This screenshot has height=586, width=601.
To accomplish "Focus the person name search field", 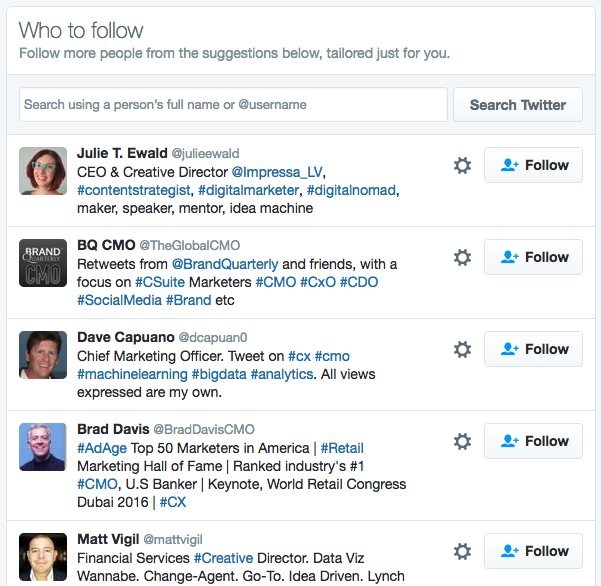I will point(233,105).
